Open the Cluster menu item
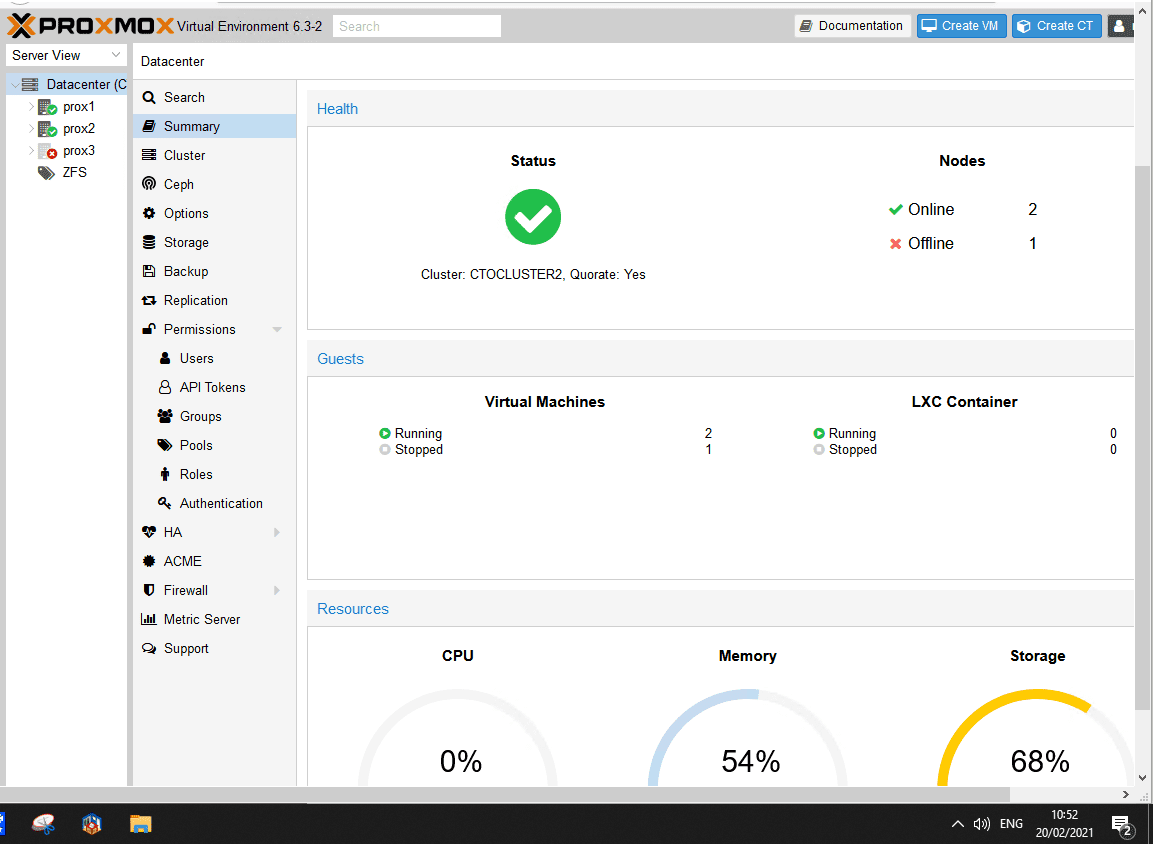Screen dimensions: 1153x844 pos(215,155)
